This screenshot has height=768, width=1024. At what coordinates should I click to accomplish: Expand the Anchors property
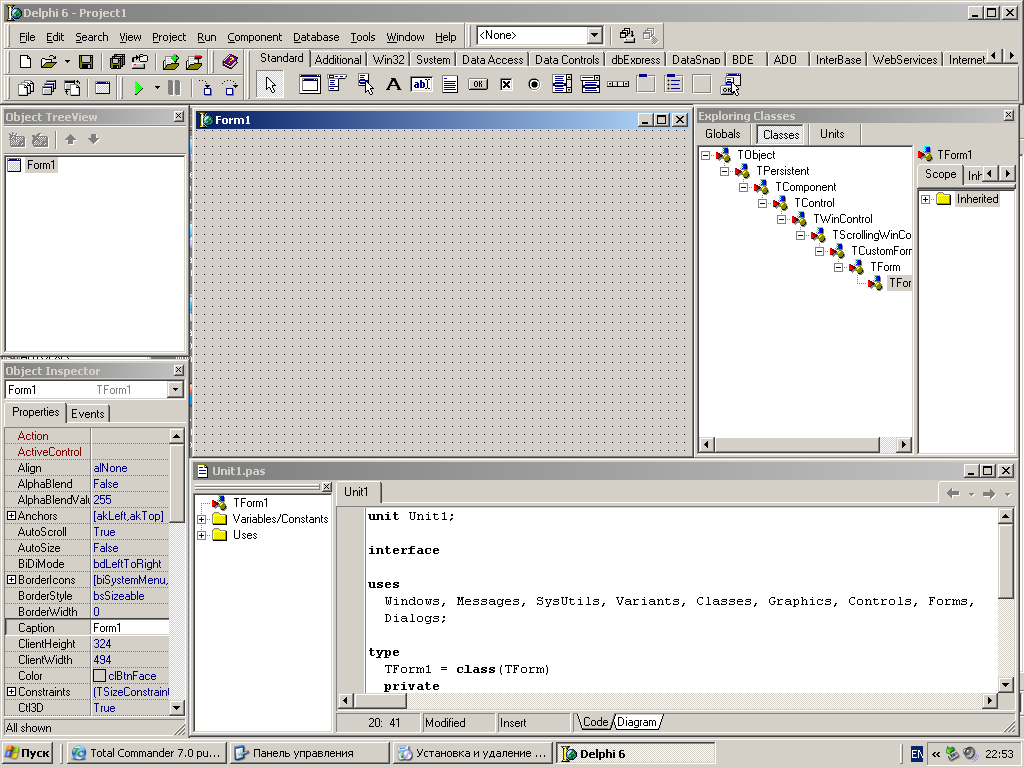click(11, 516)
